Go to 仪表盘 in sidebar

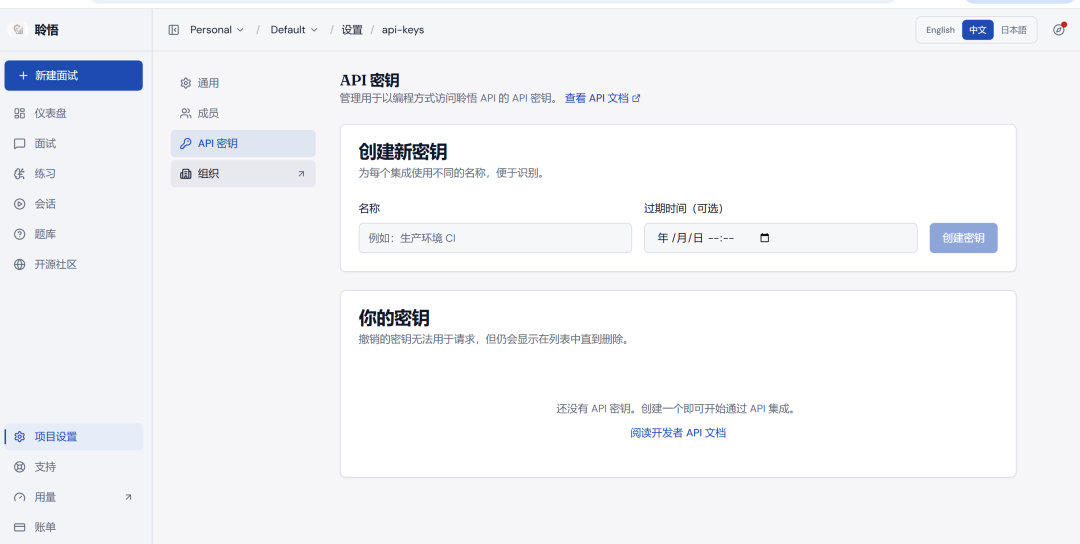74,114
